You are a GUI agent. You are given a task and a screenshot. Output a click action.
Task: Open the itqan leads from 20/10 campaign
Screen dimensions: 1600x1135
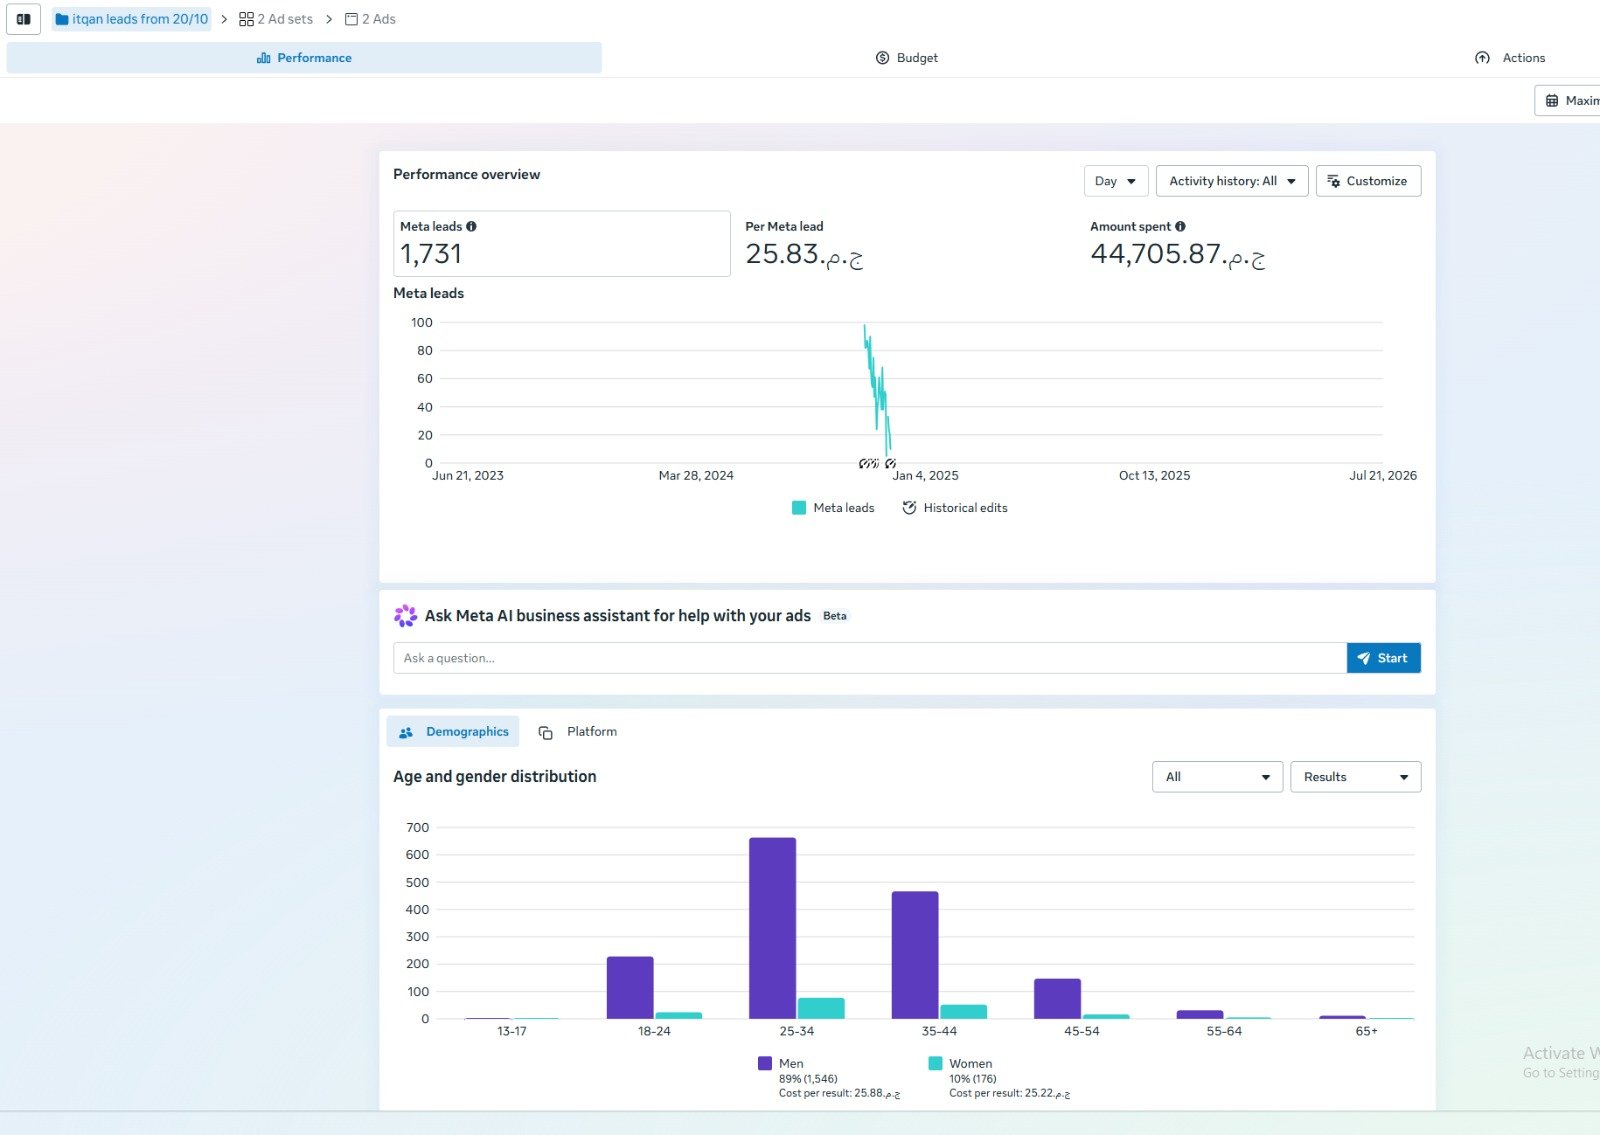[132, 19]
